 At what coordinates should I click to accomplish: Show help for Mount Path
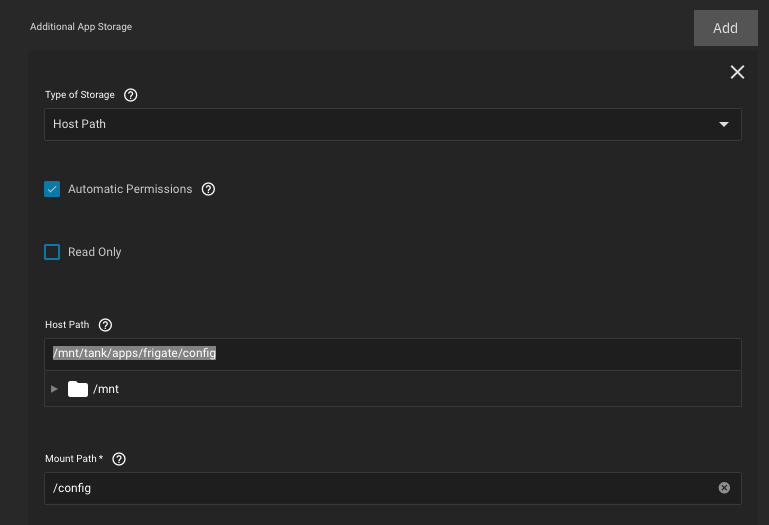[119, 459]
